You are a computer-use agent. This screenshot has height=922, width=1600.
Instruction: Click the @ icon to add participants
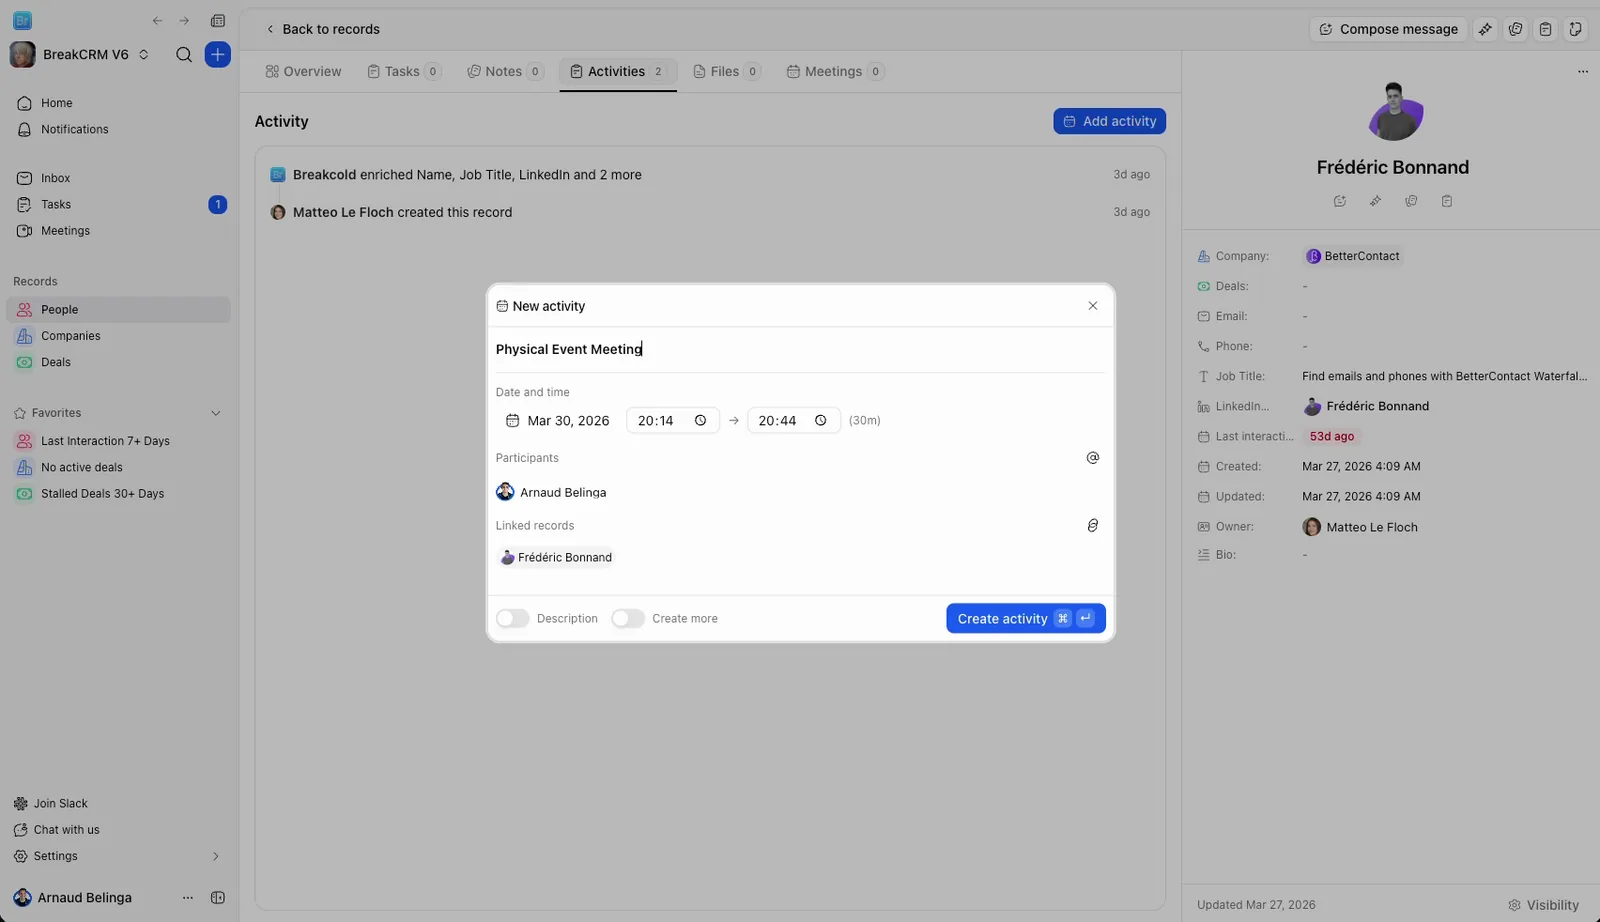(1093, 458)
